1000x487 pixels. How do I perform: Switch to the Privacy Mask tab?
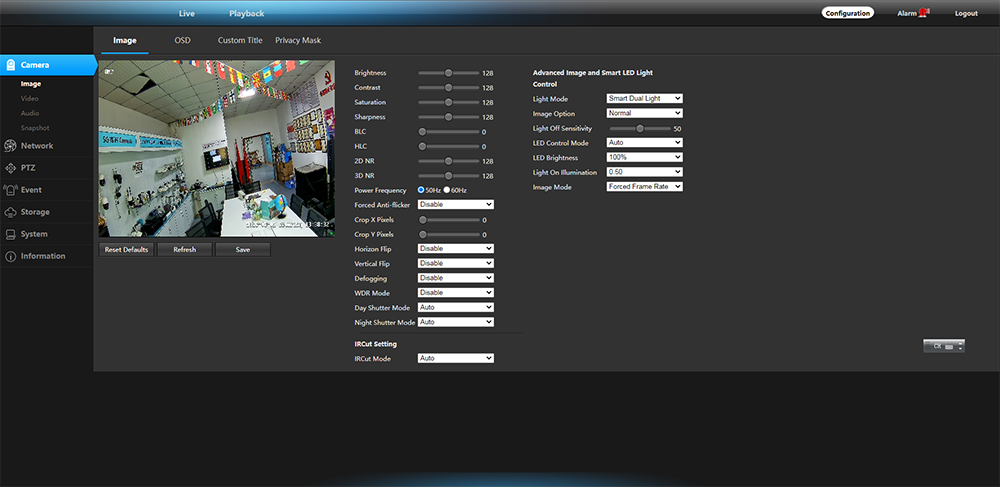click(298, 40)
